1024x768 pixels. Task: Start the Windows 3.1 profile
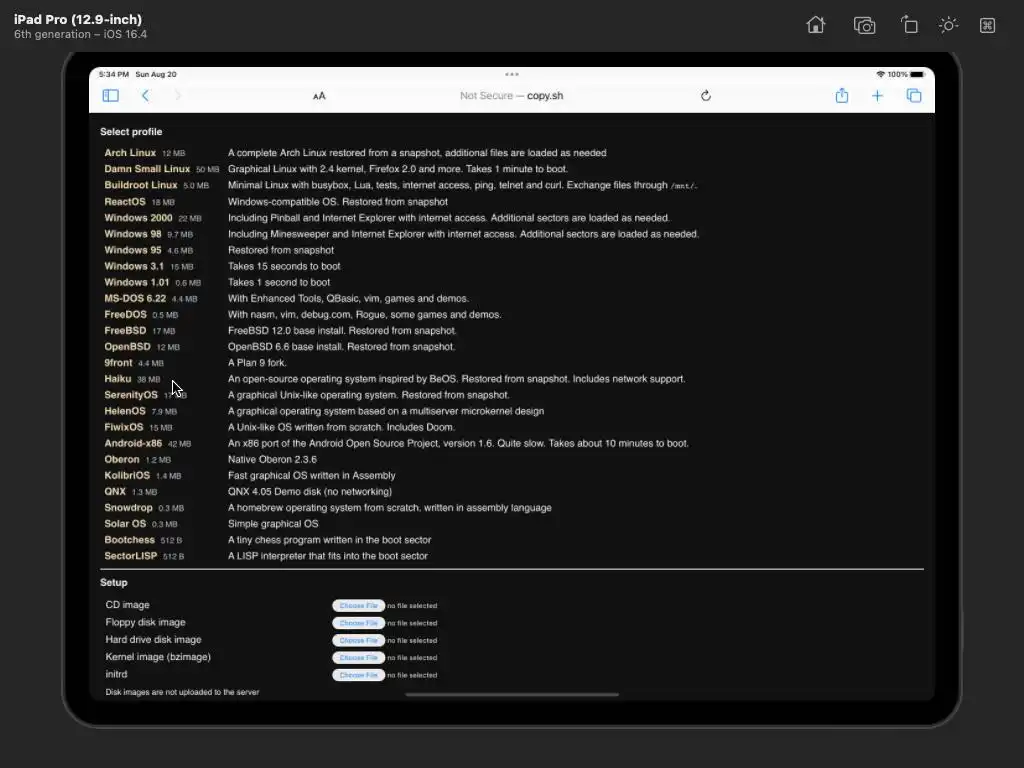click(134, 266)
